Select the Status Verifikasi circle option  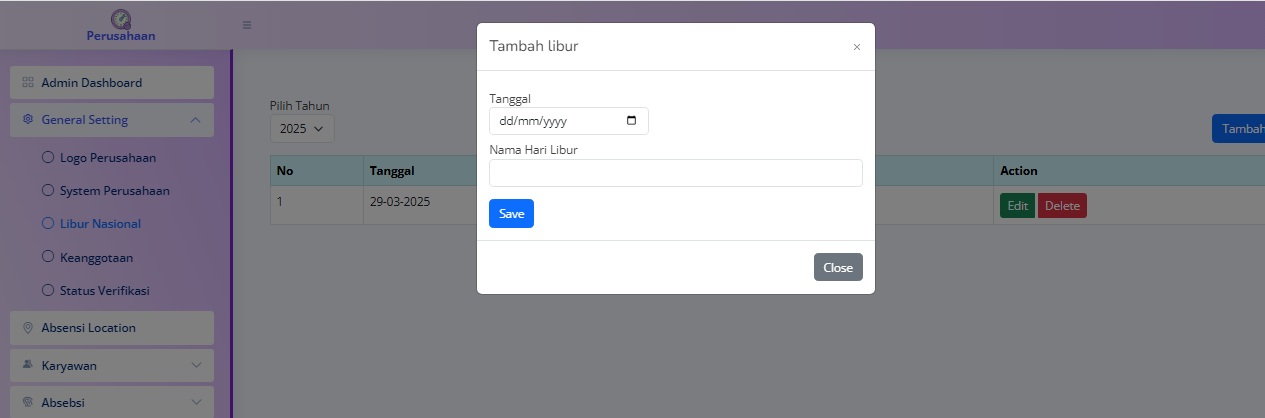point(47,290)
